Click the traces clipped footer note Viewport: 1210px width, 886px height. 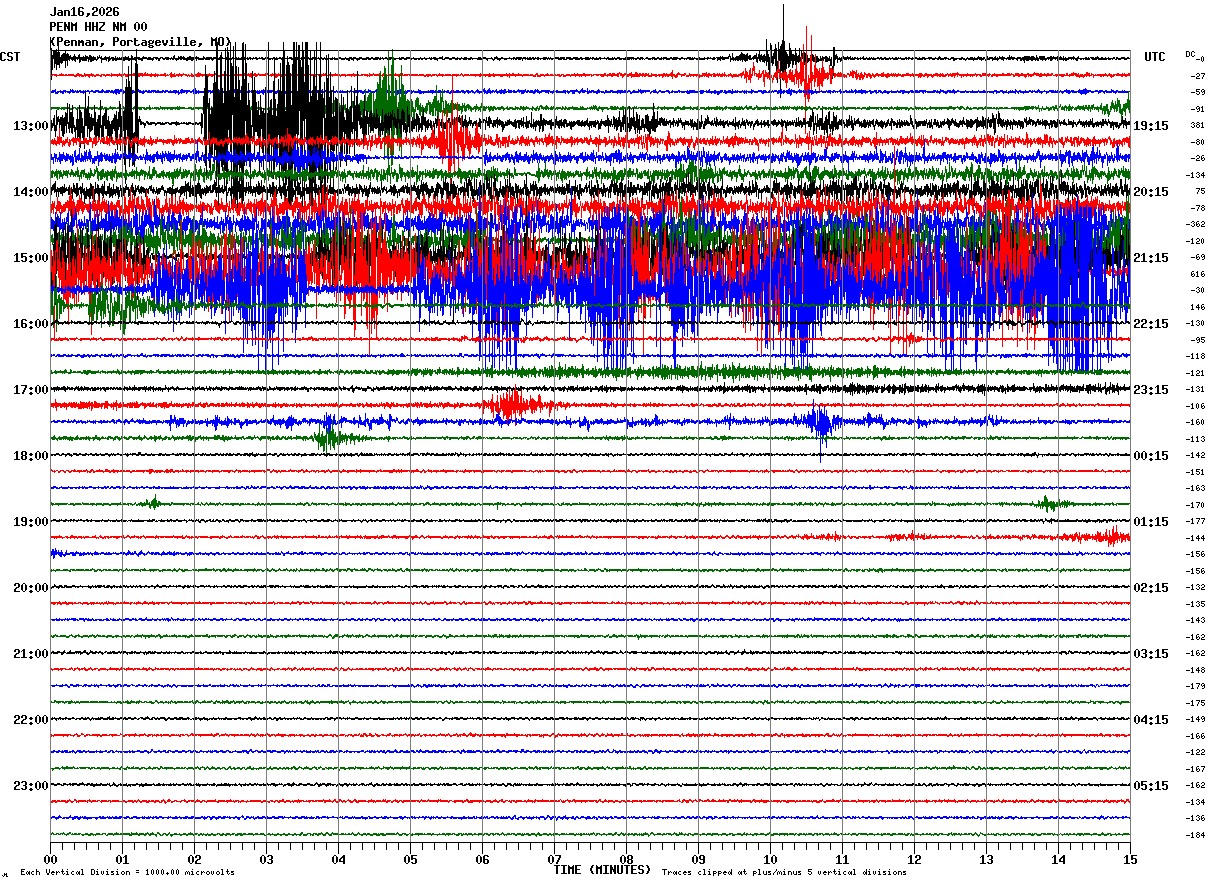tap(784, 872)
